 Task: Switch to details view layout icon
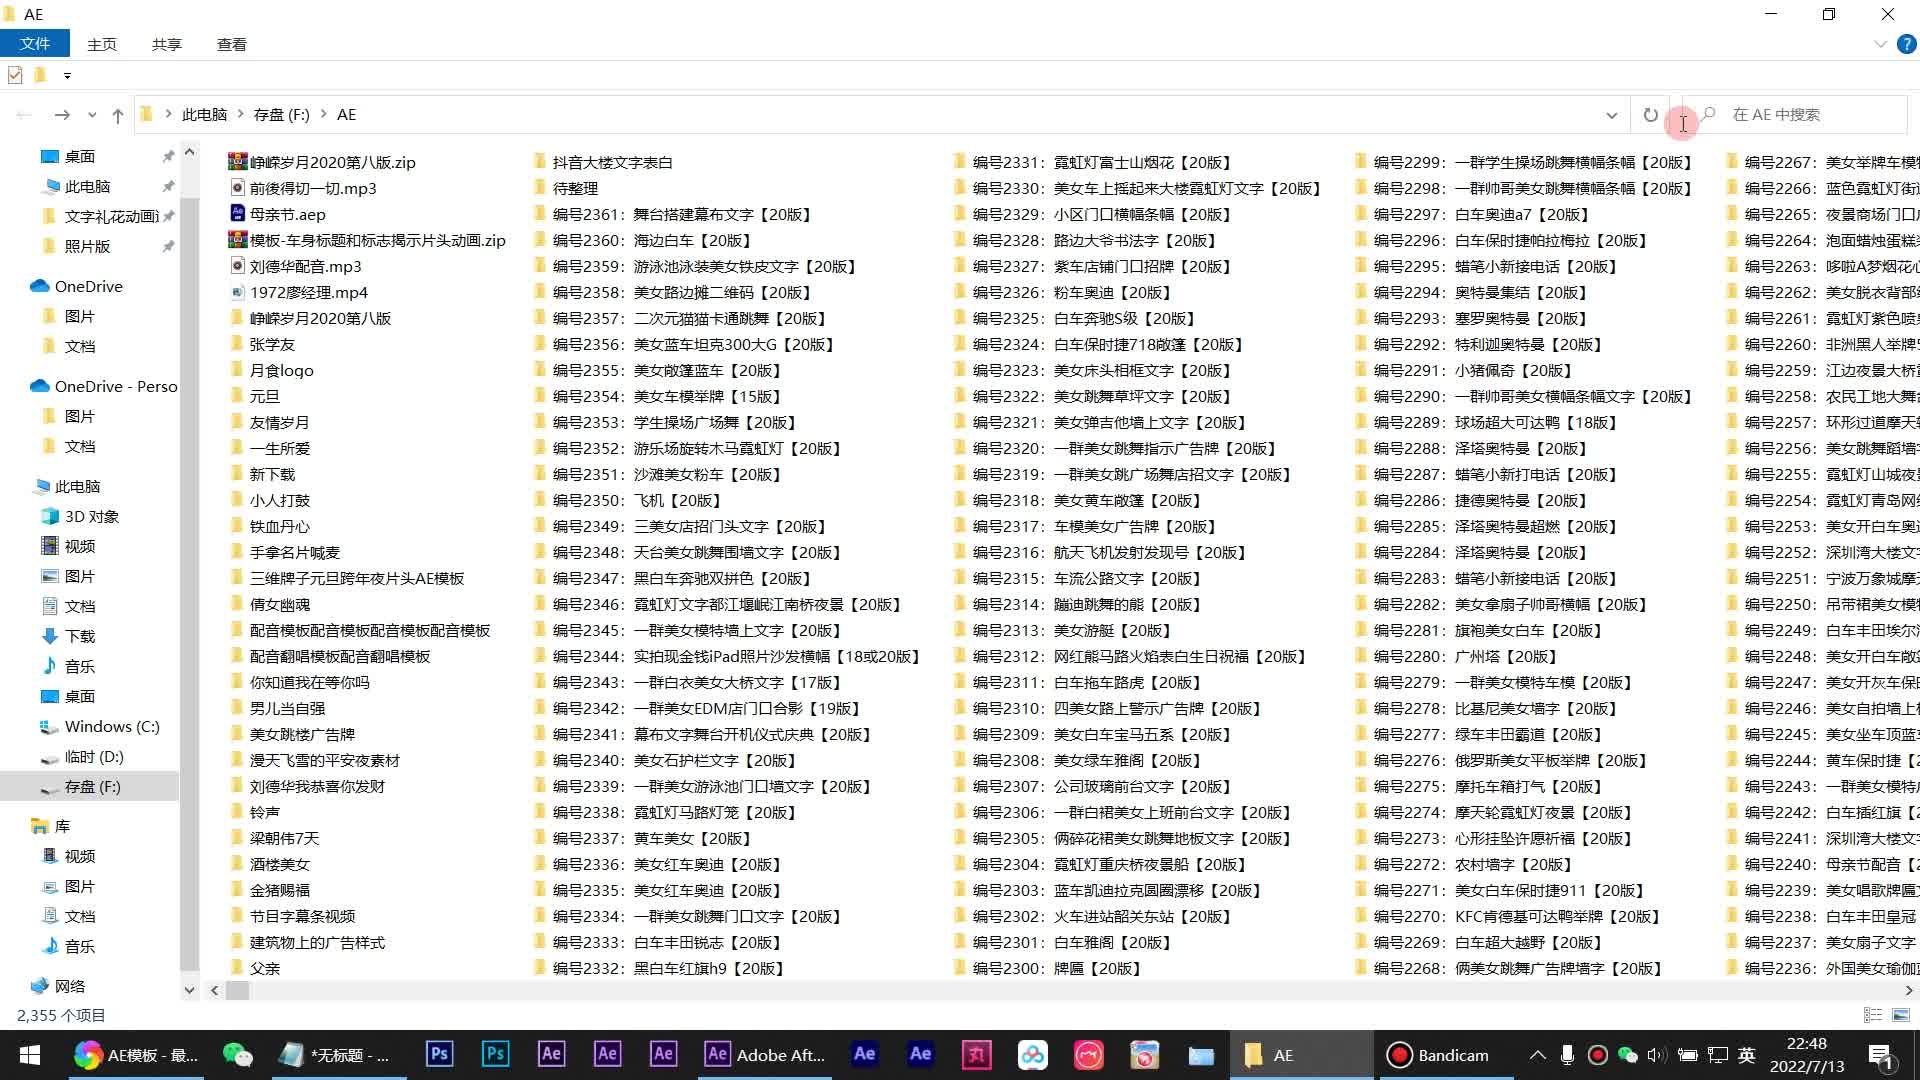1873,1015
